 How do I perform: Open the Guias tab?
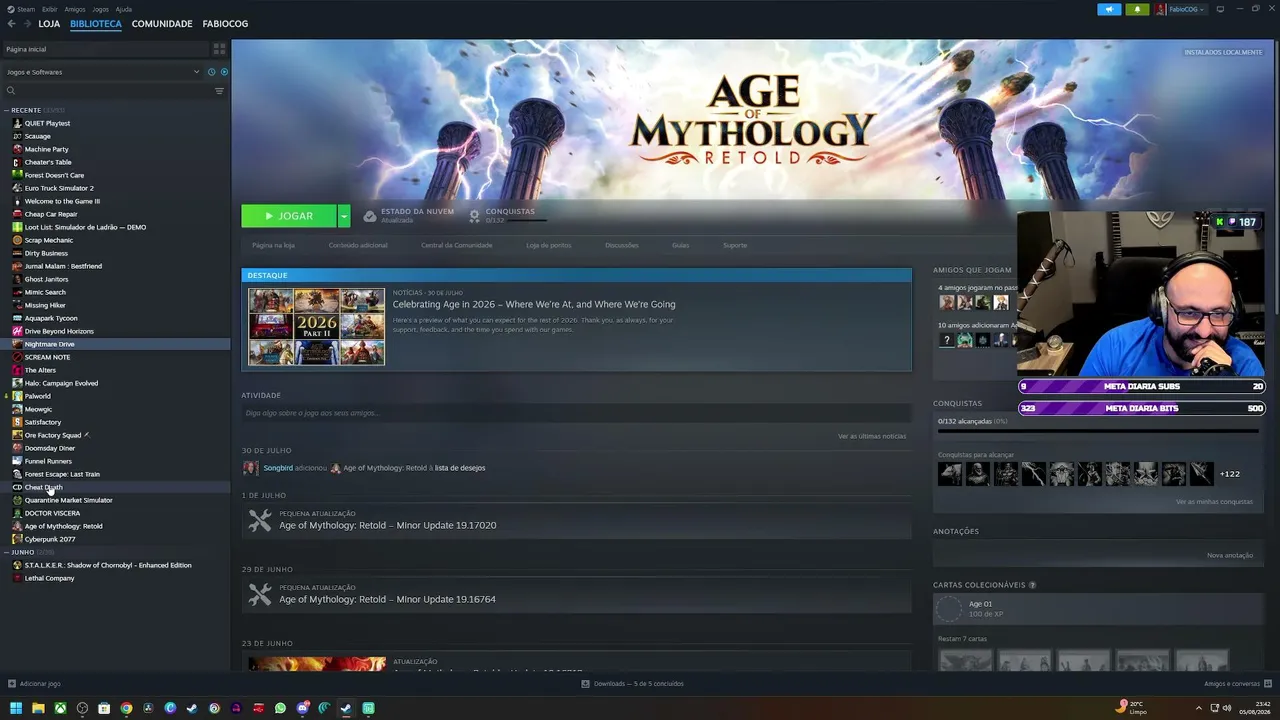coord(681,245)
